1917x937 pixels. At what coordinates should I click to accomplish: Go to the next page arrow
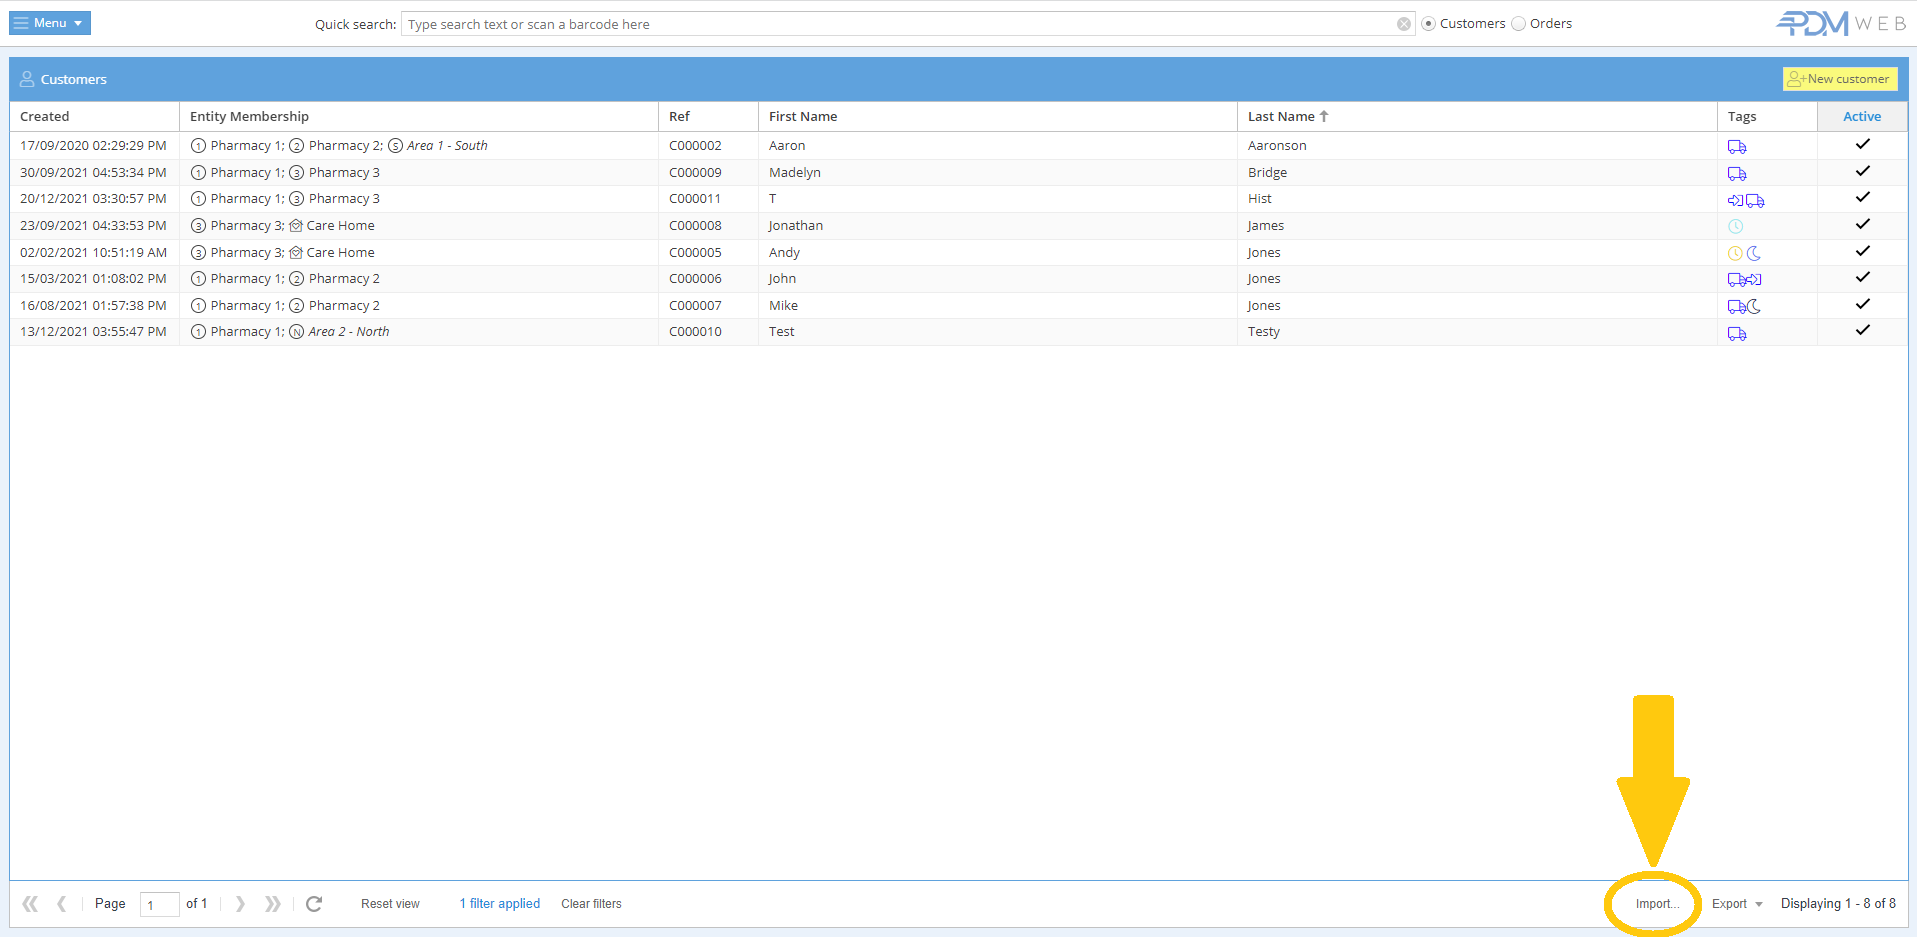point(240,904)
